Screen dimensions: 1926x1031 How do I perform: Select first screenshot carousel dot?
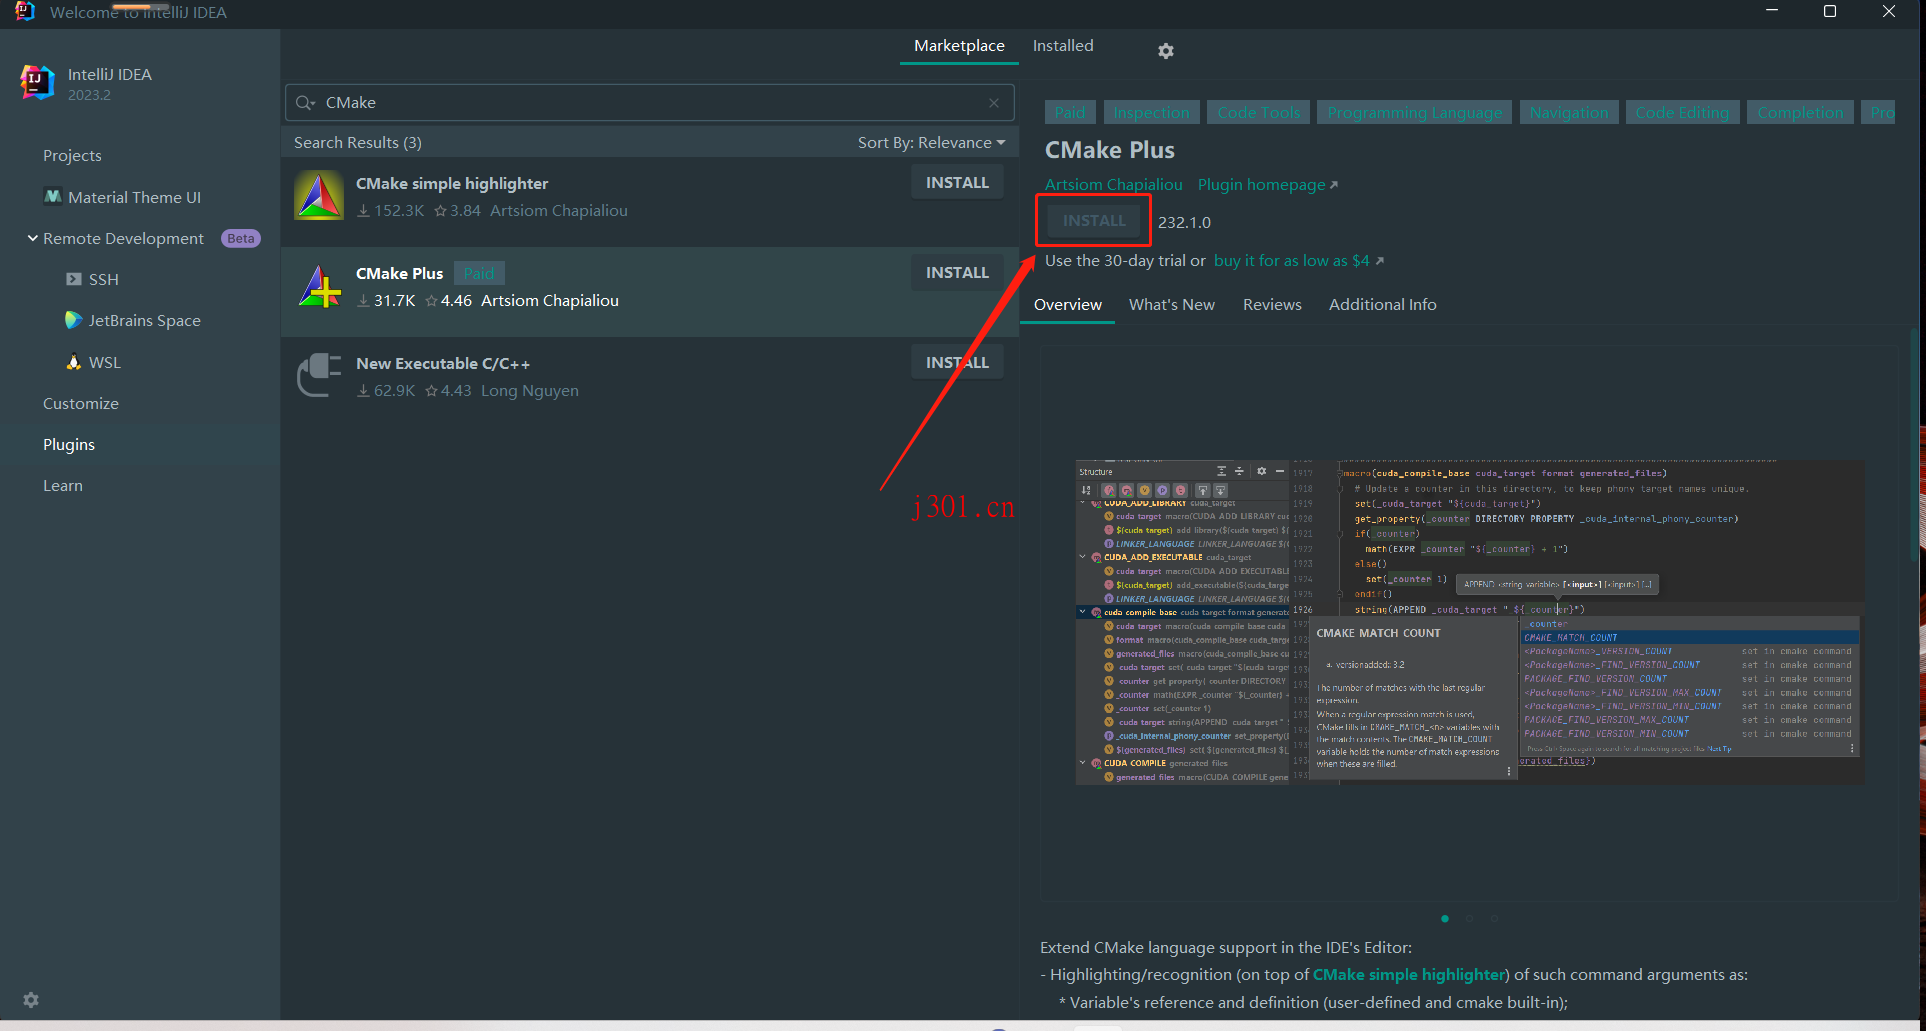(x=1445, y=918)
